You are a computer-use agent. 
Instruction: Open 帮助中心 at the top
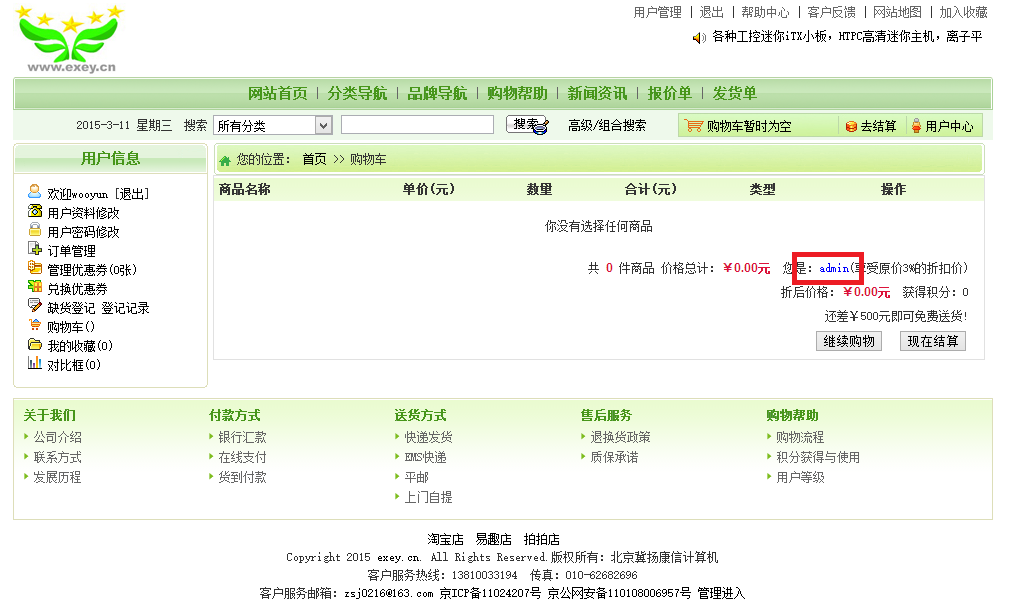pos(765,12)
